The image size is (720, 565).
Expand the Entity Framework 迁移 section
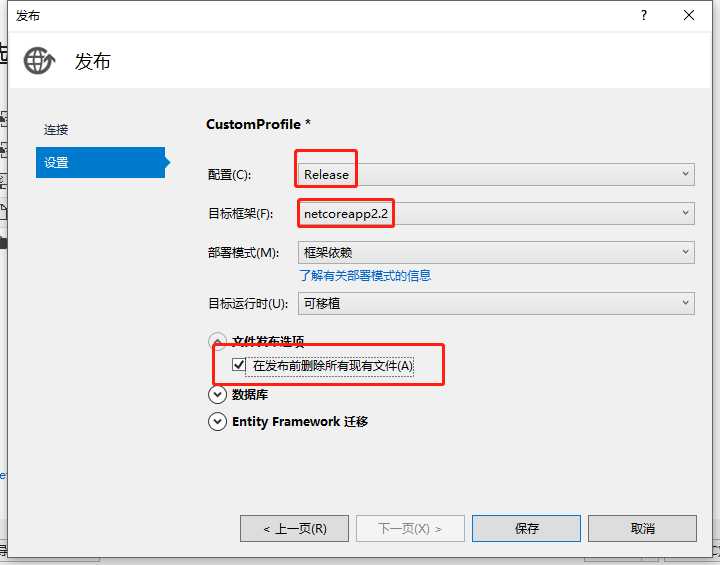217,422
